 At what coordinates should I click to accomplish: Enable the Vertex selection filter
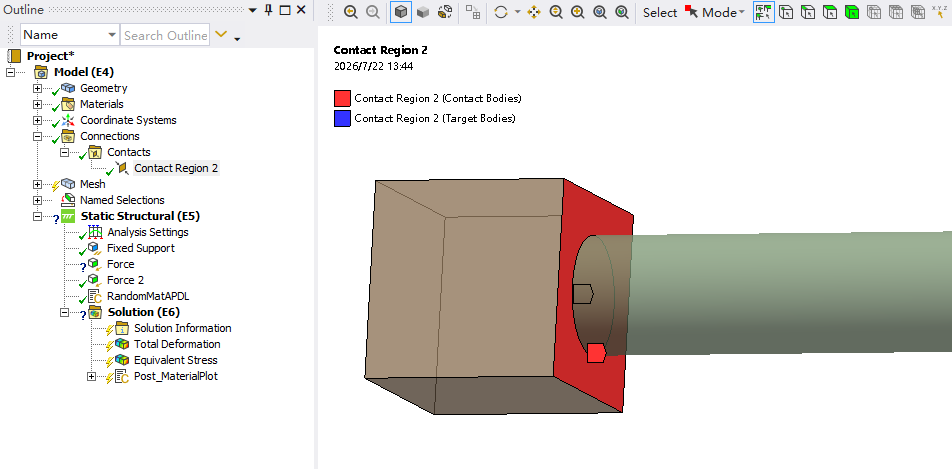pos(786,12)
